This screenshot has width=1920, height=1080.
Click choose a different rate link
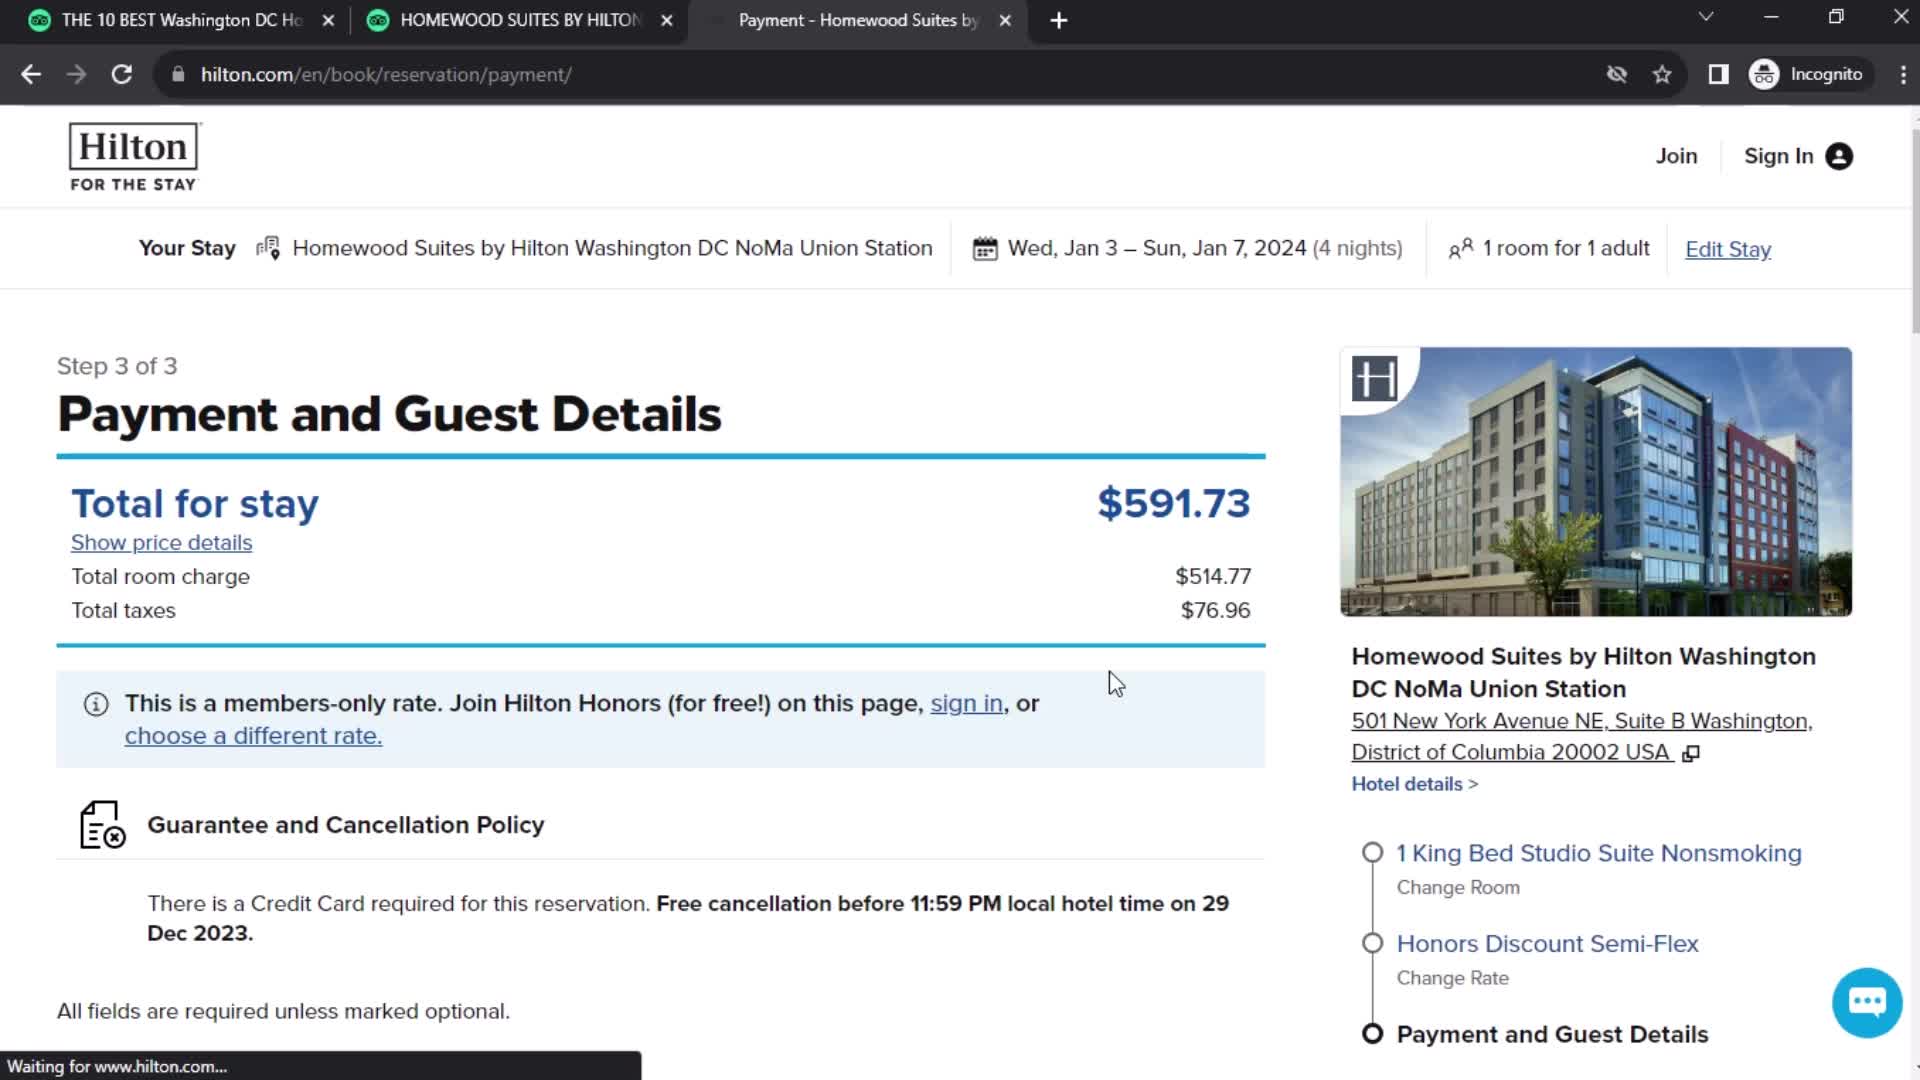(253, 735)
